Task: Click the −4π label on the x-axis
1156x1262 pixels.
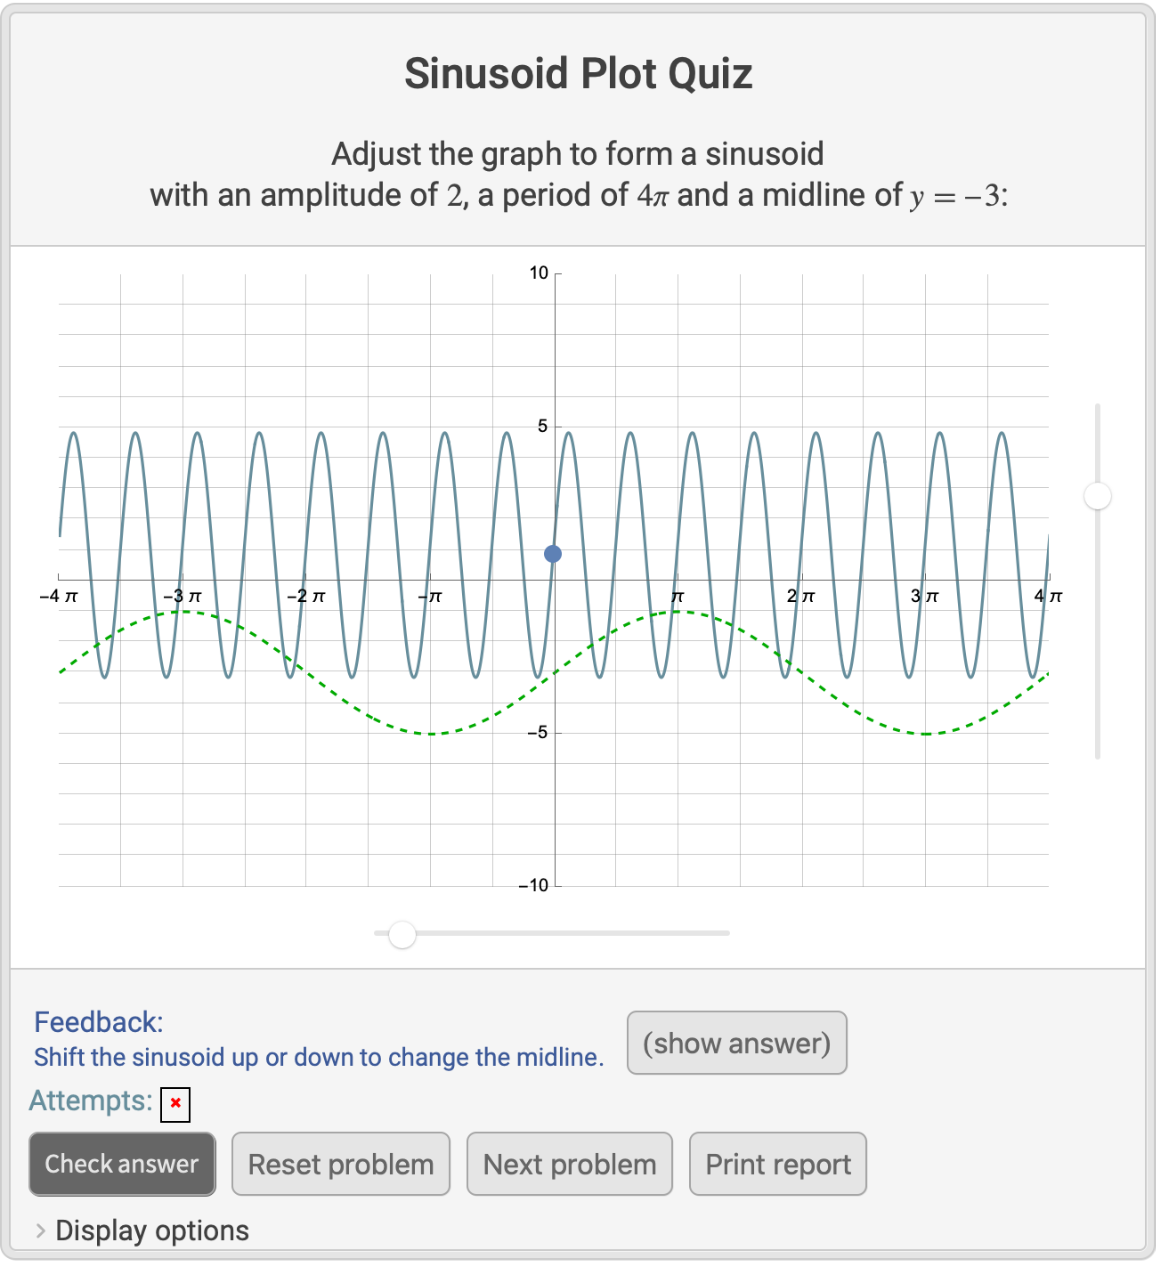Action: click(x=58, y=596)
